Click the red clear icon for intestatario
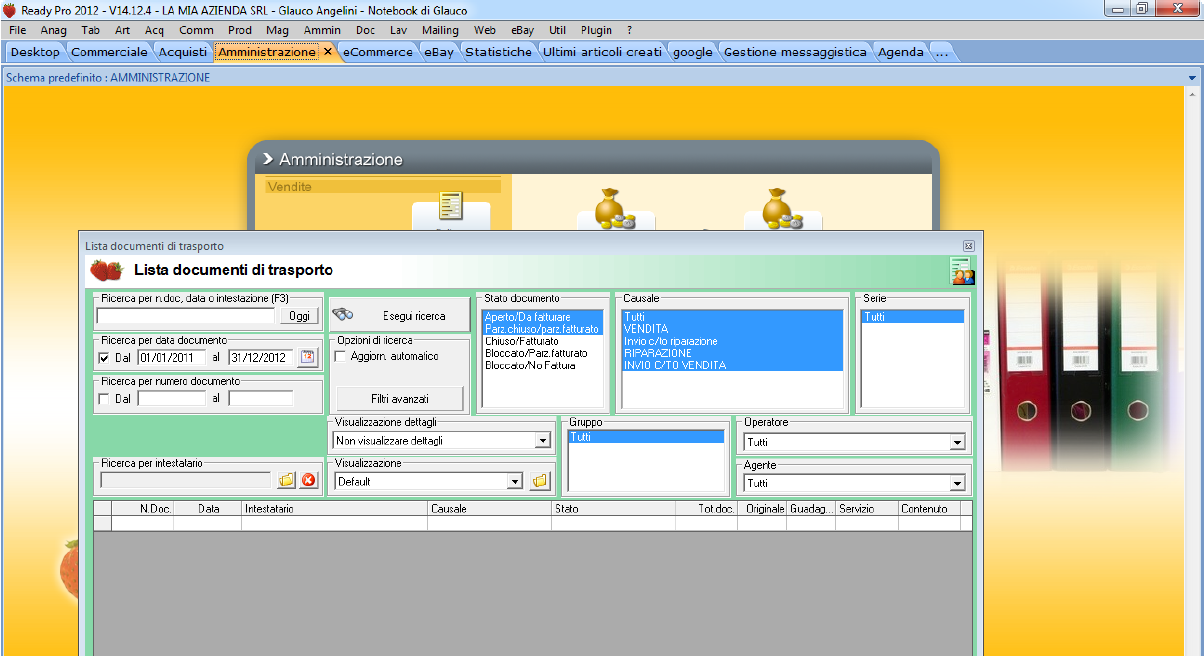 [x=308, y=481]
